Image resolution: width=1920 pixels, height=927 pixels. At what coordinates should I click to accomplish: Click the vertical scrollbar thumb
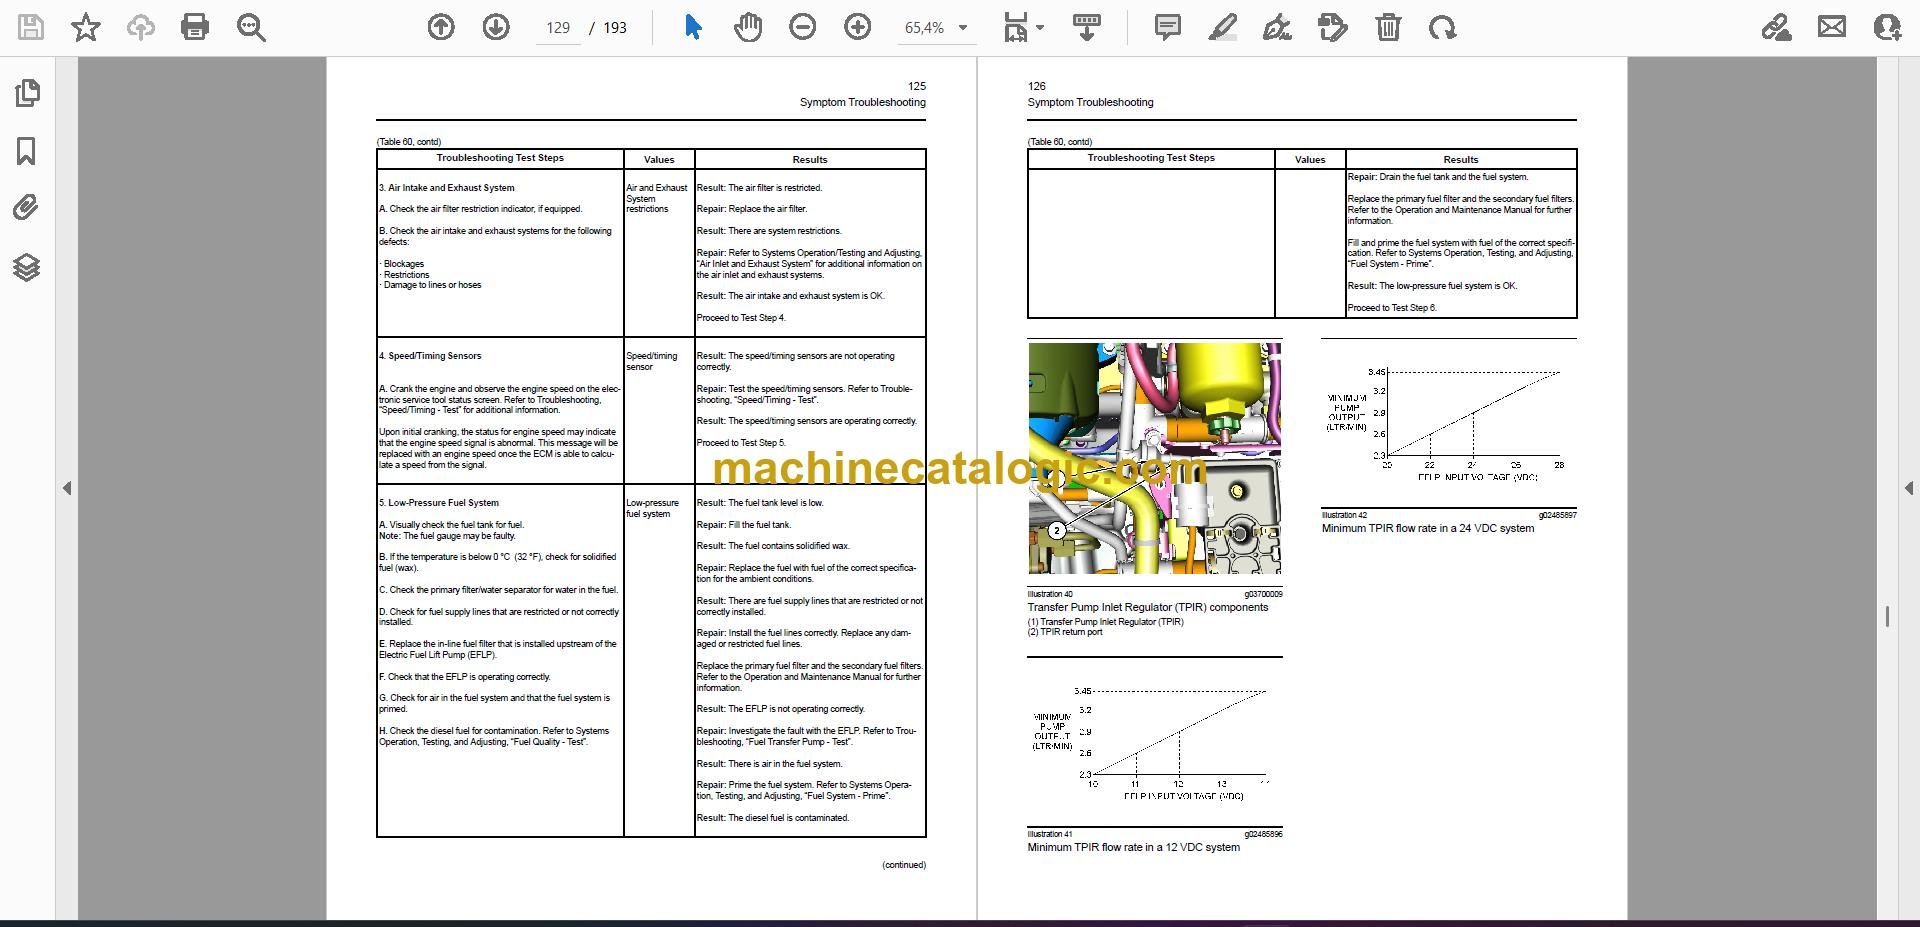[x=1887, y=617]
